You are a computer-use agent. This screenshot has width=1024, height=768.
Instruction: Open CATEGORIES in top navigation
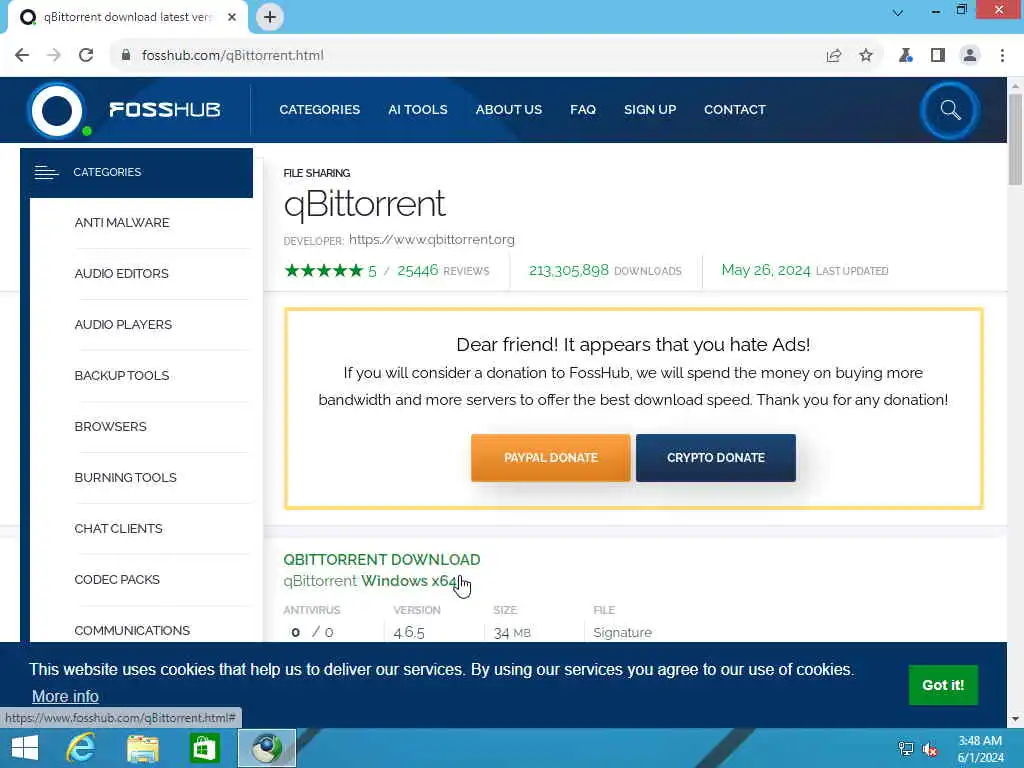[319, 110]
